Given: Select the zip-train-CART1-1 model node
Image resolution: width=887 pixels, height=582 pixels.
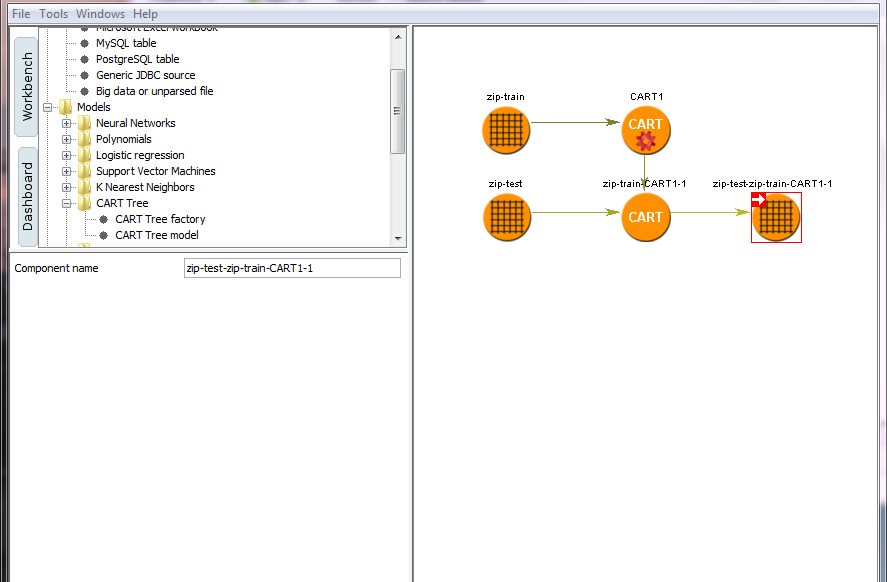Looking at the screenshot, I should coord(645,217).
